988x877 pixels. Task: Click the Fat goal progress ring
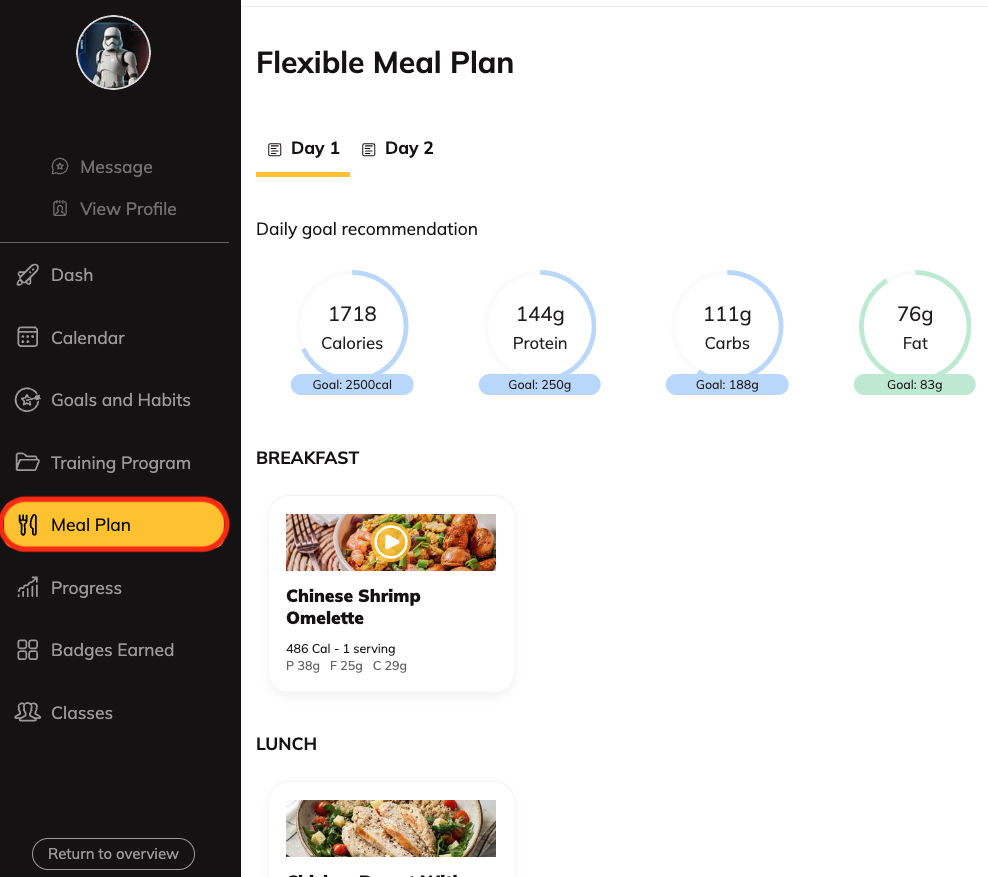(915, 326)
